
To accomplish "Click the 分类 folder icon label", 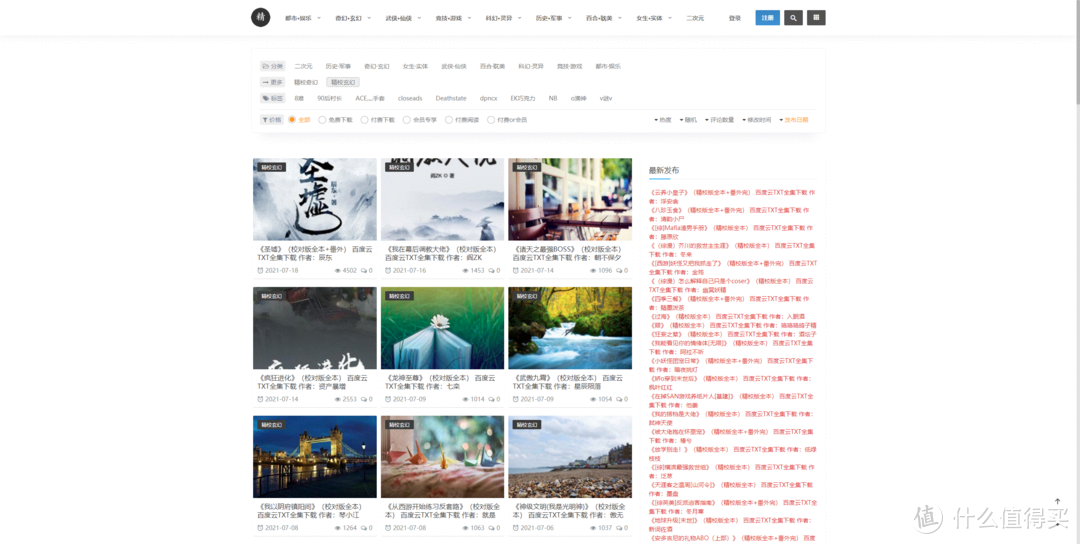I will 273,66.
